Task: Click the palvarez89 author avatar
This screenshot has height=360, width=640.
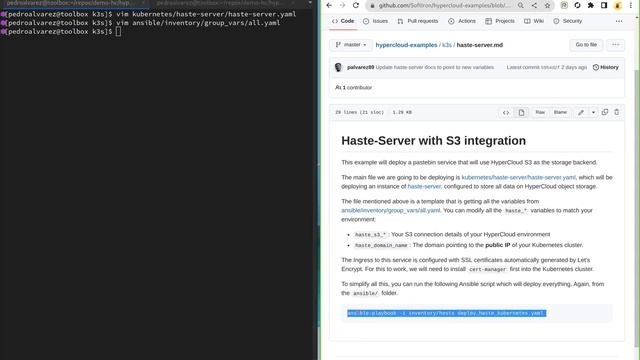Action: (338, 67)
